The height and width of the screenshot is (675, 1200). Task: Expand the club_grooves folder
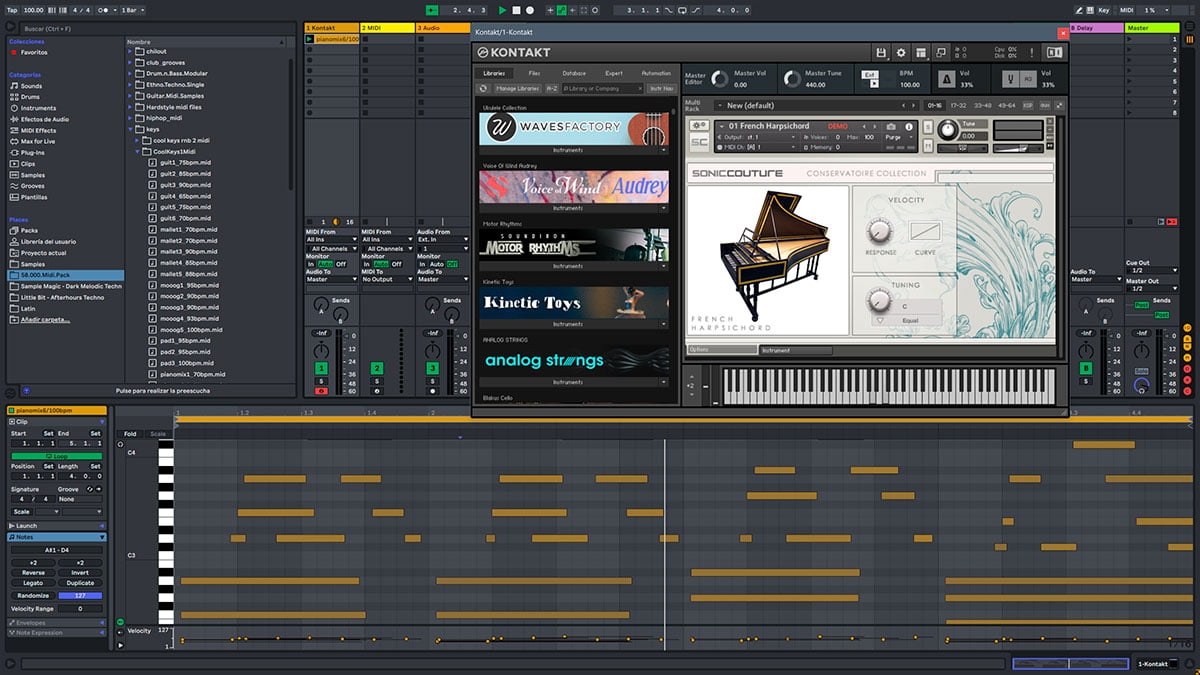coord(130,62)
